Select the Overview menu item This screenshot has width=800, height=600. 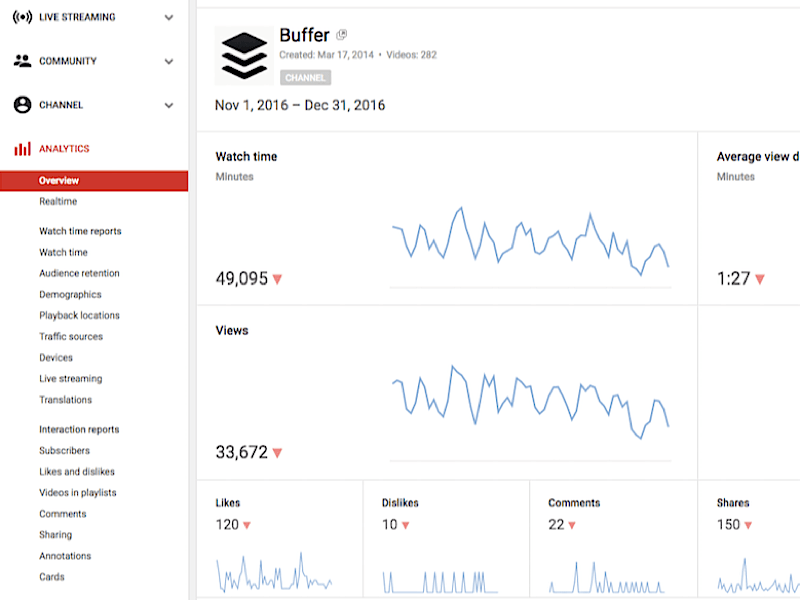pos(94,181)
